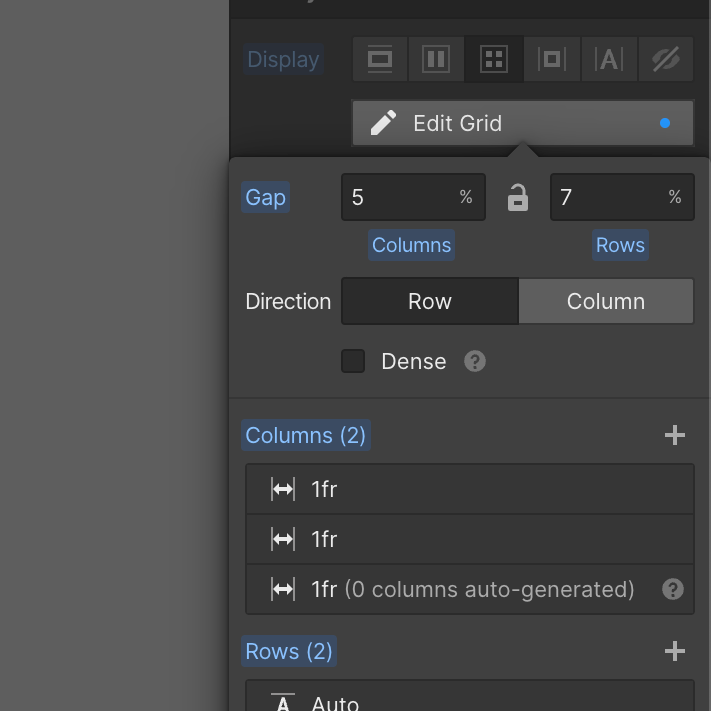Click the pencil icon on Edit Grid

(x=383, y=123)
